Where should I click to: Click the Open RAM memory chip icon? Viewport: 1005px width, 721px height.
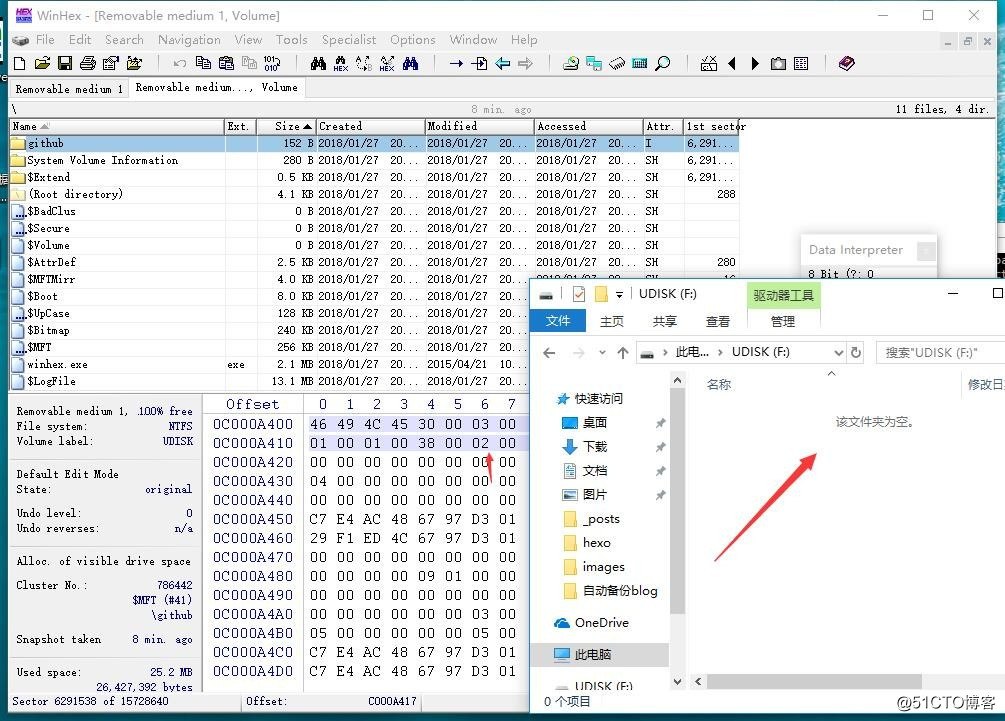(x=617, y=63)
